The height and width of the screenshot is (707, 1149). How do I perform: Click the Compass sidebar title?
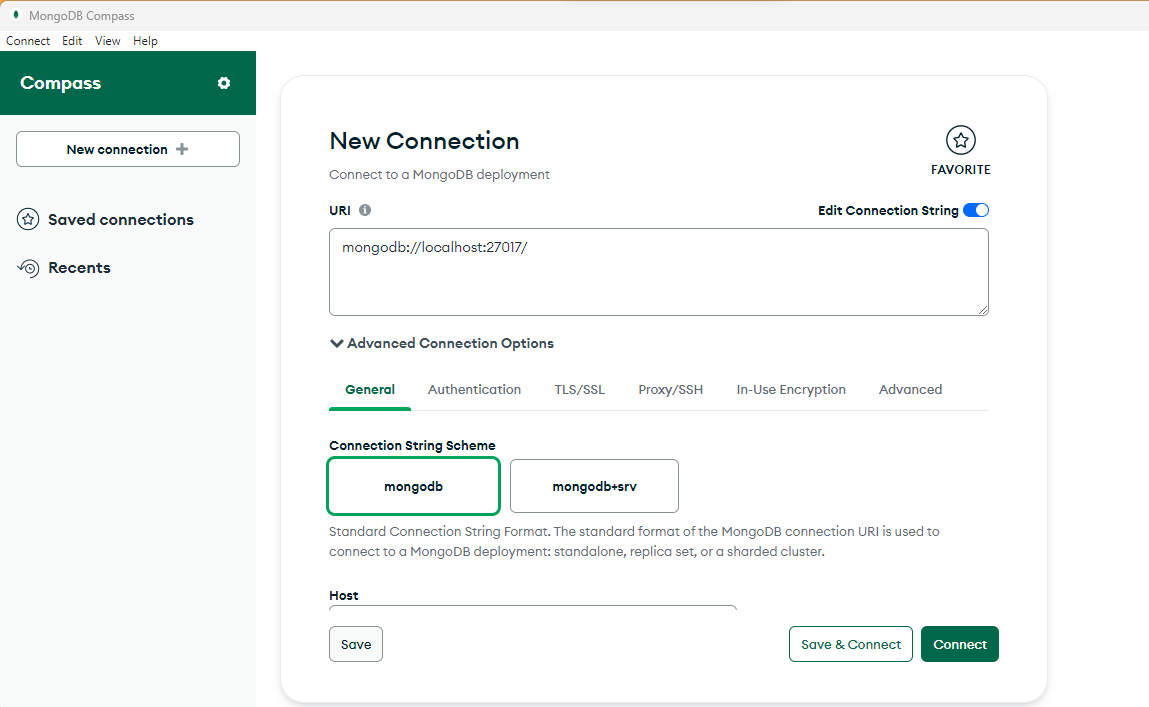[60, 84]
